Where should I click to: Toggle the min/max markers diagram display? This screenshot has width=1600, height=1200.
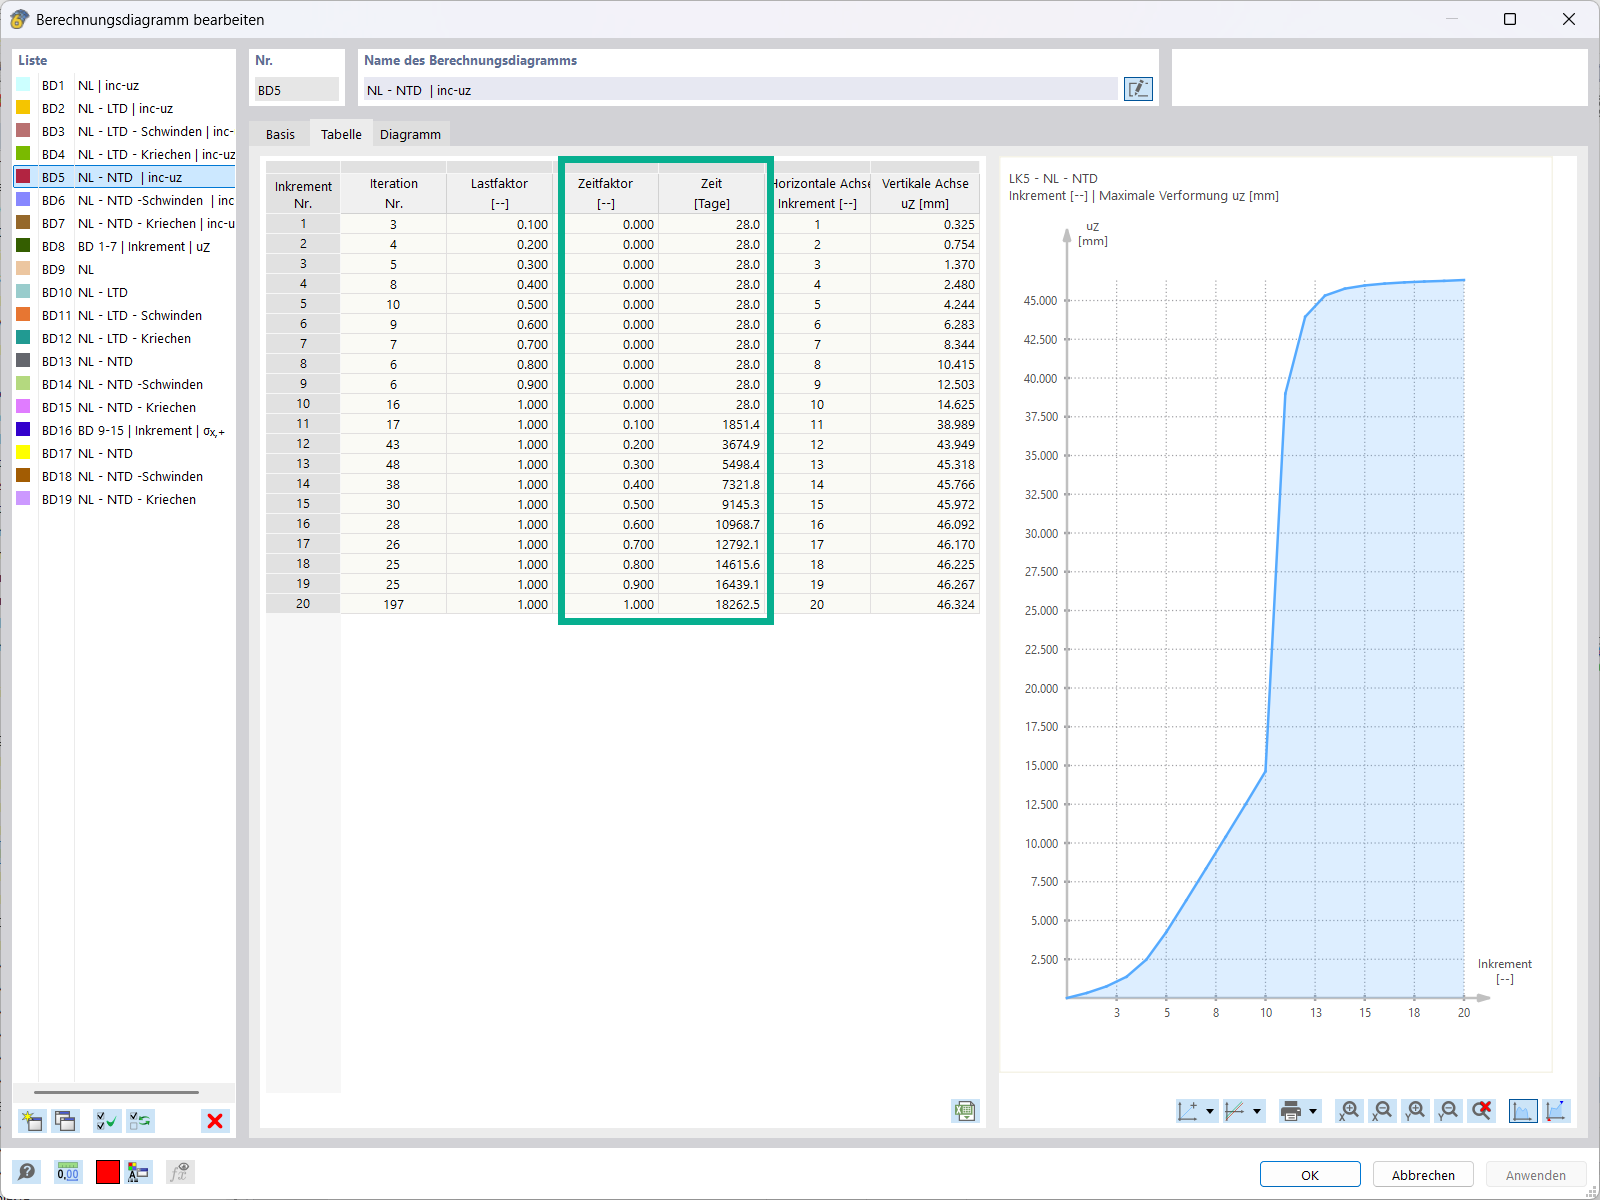(x=1556, y=1111)
